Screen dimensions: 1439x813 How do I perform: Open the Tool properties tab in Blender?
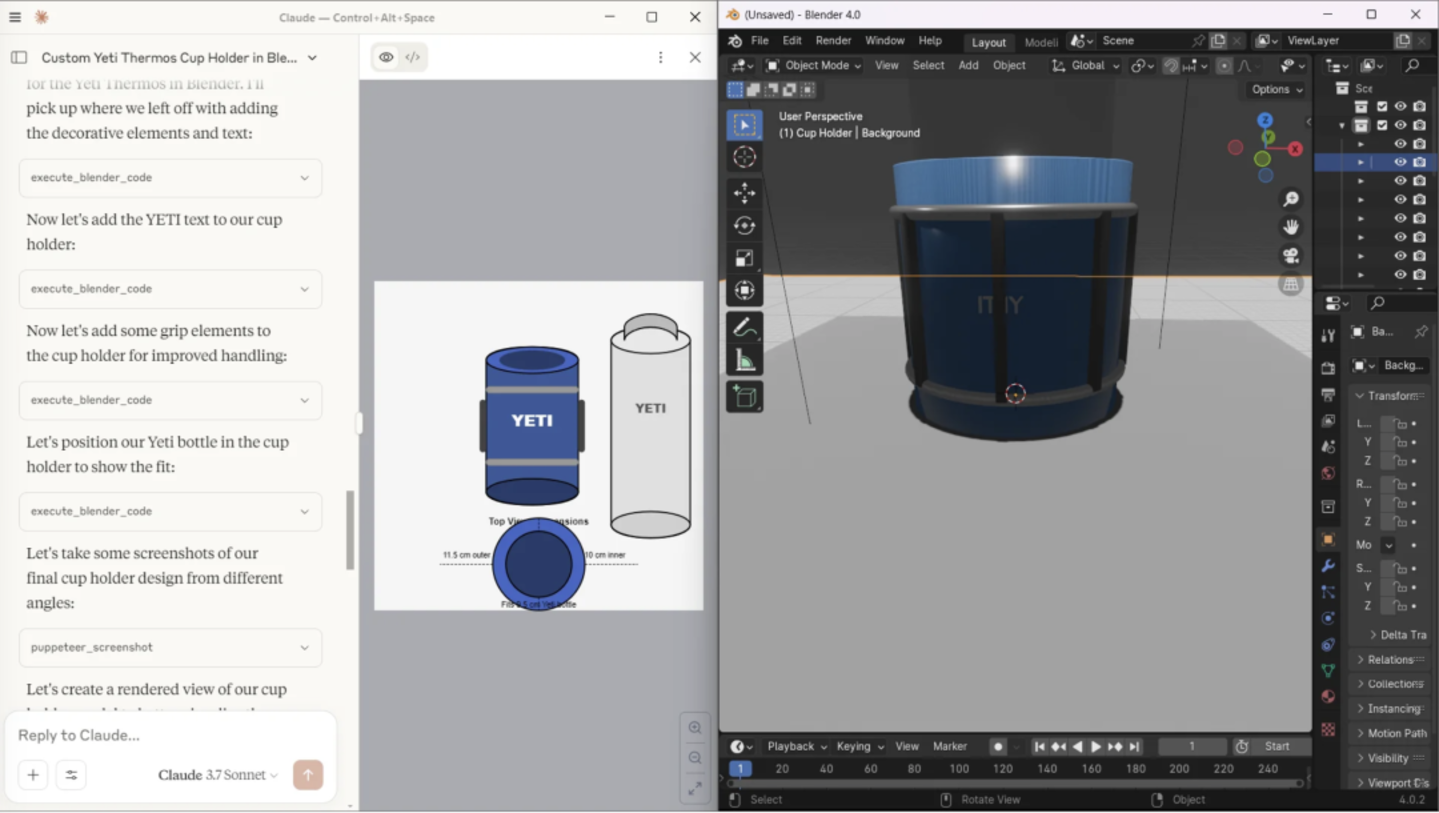[x=1328, y=335]
